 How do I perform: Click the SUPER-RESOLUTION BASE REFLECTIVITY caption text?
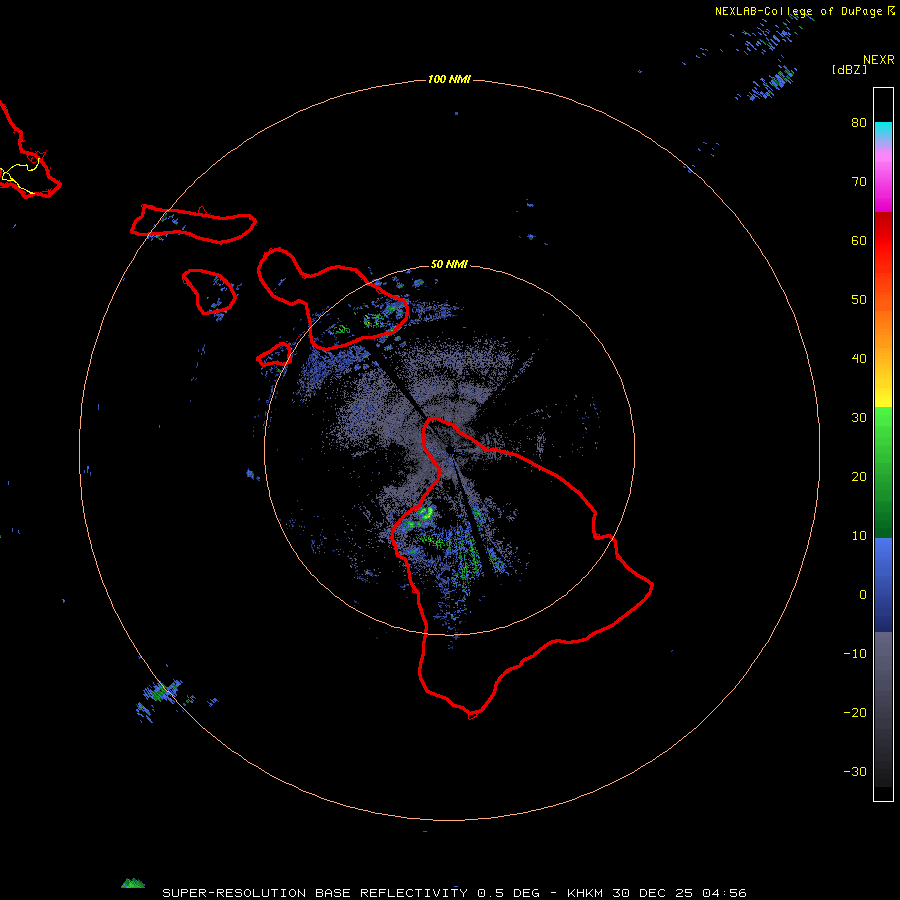tap(315, 893)
